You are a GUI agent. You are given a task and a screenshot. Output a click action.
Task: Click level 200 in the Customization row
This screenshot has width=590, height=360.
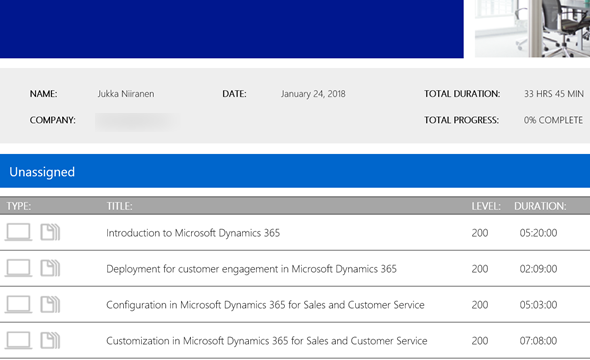480,341
